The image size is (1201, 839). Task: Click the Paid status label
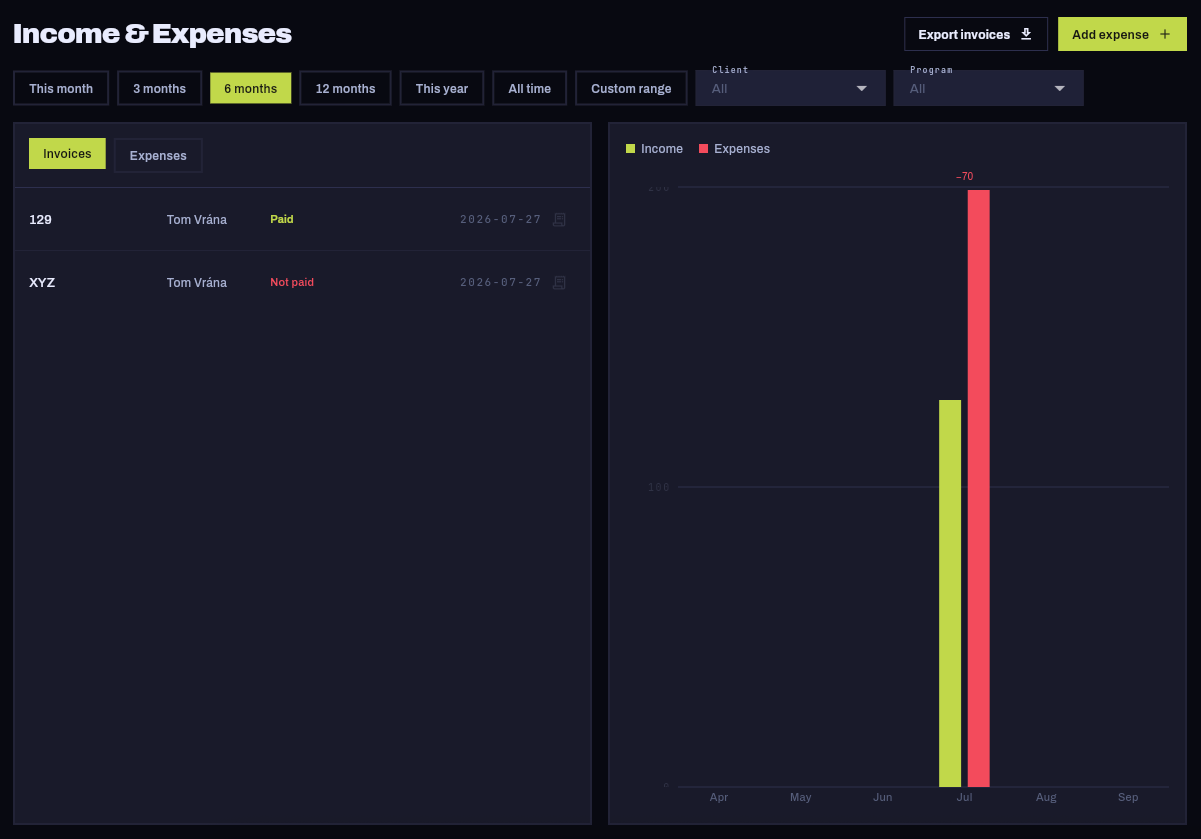point(282,219)
